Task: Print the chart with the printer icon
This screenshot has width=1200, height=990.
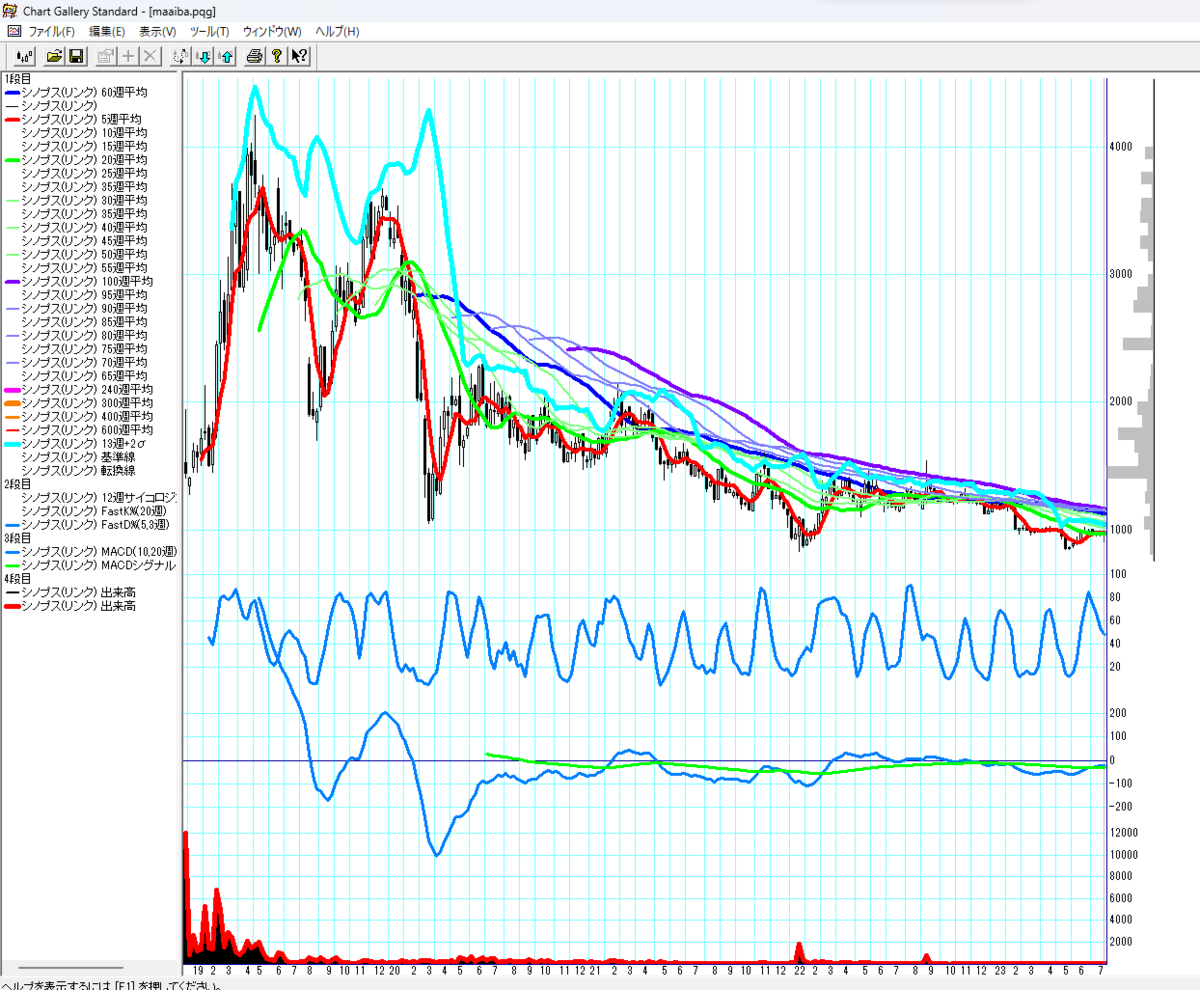Action: 255,56
